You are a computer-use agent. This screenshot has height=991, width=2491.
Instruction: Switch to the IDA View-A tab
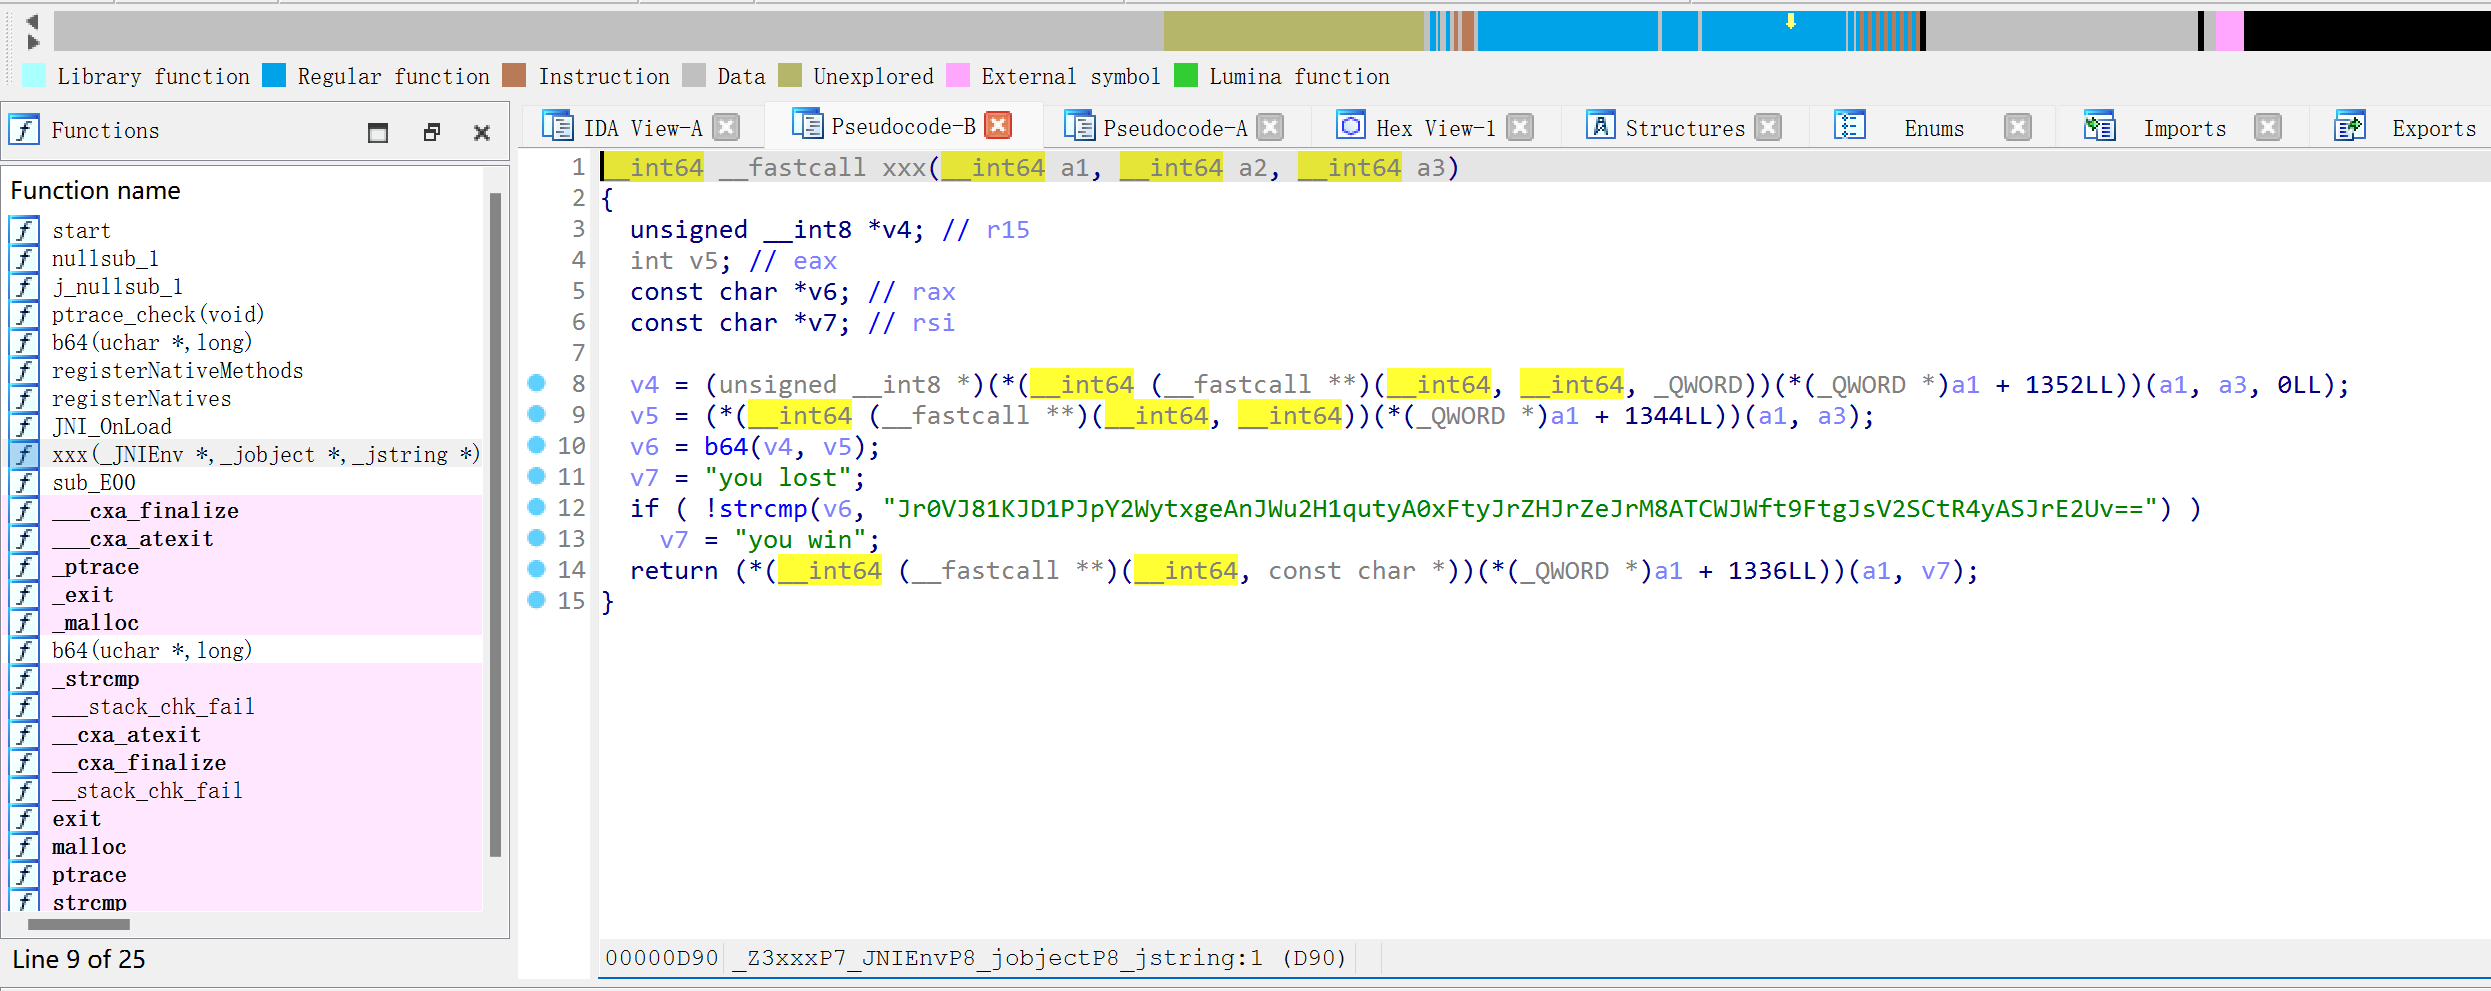tap(642, 128)
